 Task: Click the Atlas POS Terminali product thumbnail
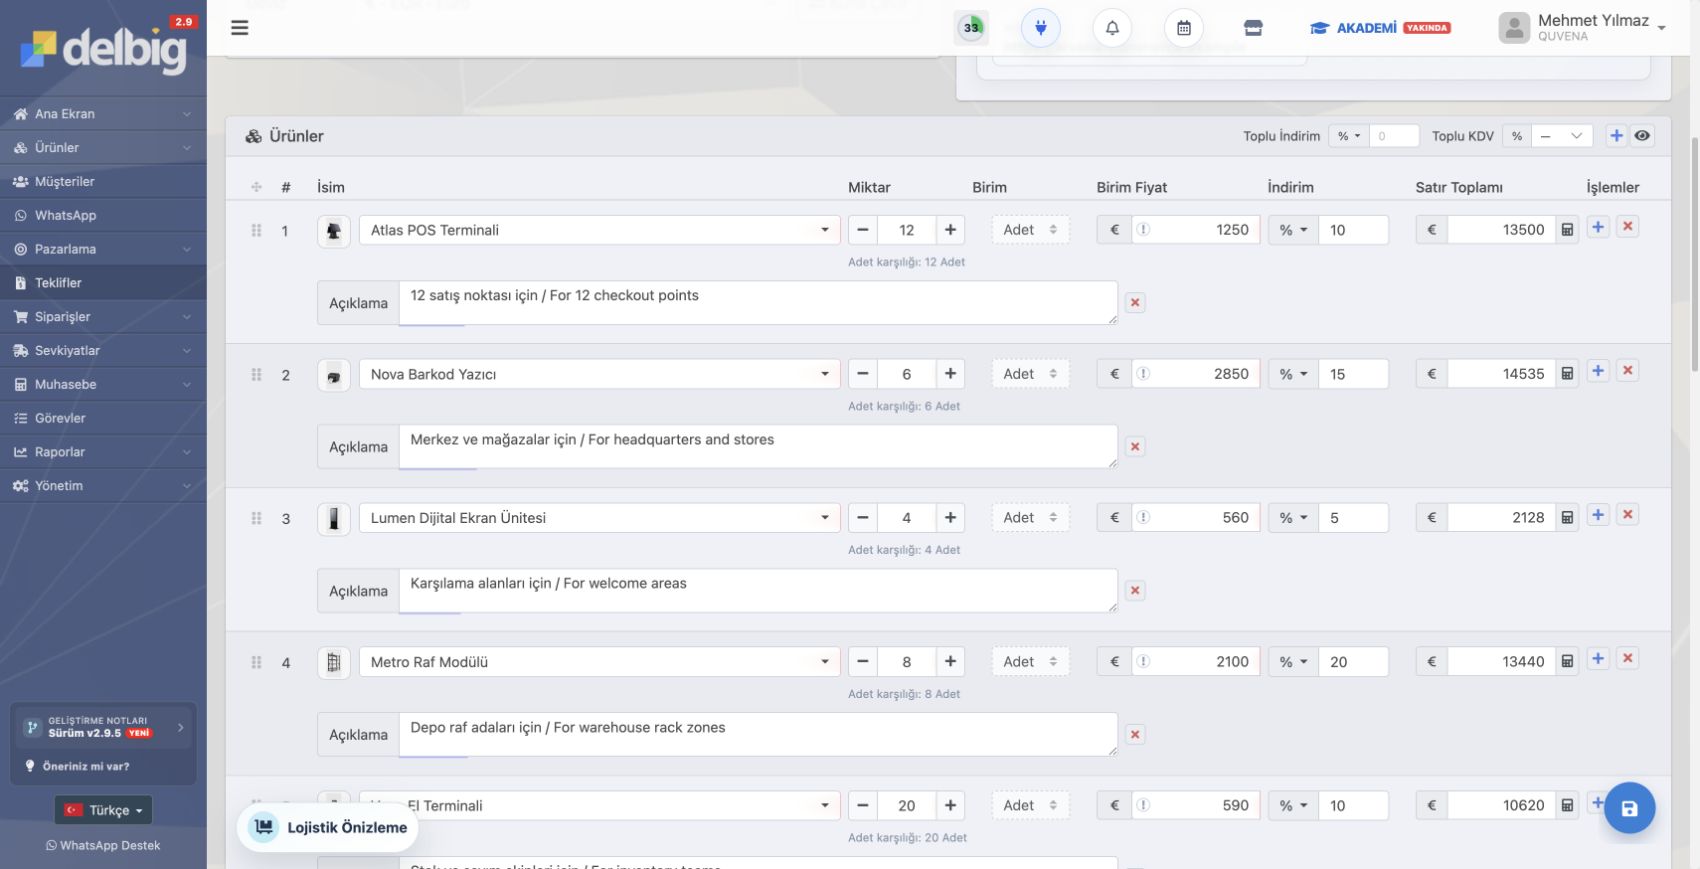[334, 231]
